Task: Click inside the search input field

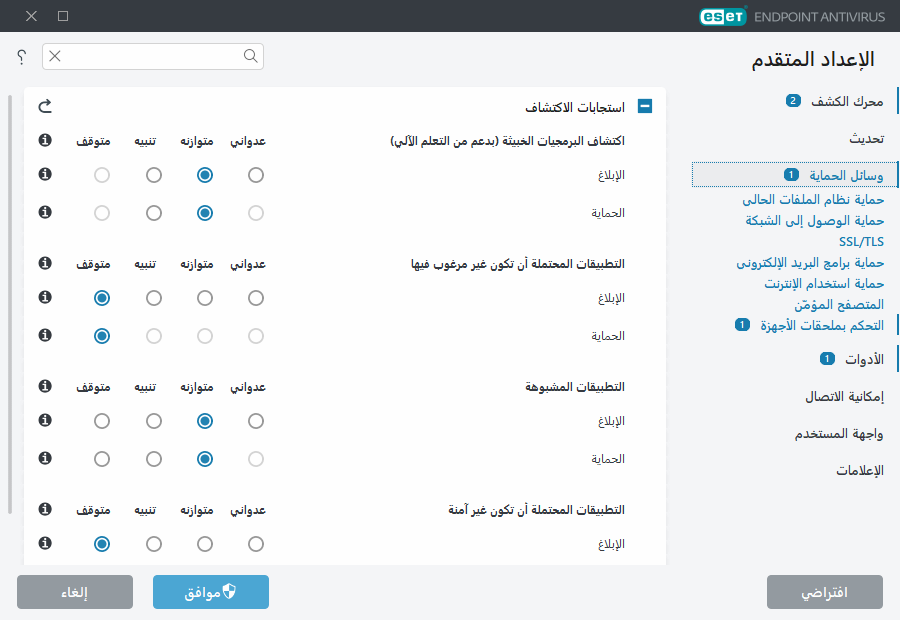Action: coord(150,57)
